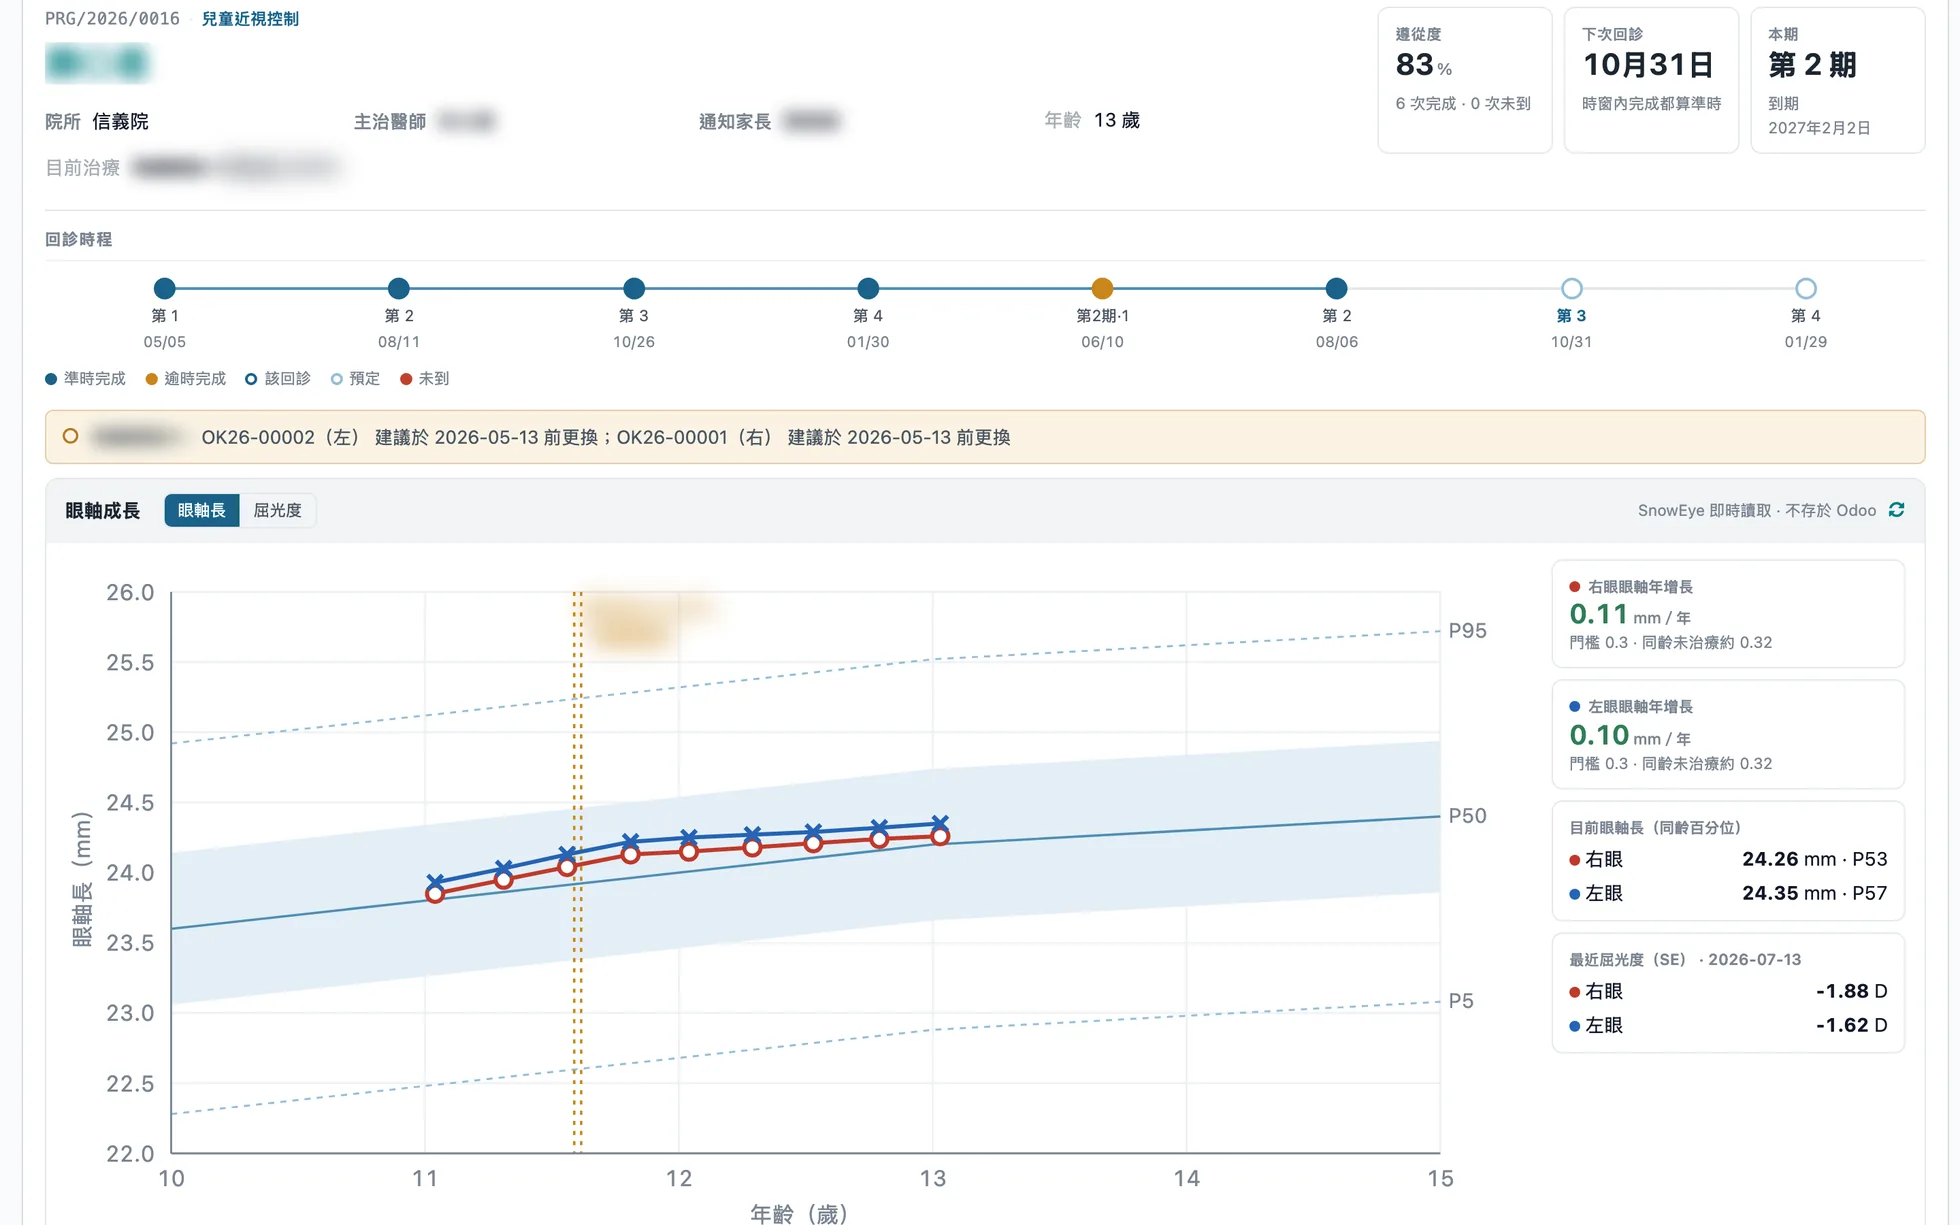Click the 未到 legend dot
Image resolution: width=1960 pixels, height=1225 pixels.
pos(405,379)
